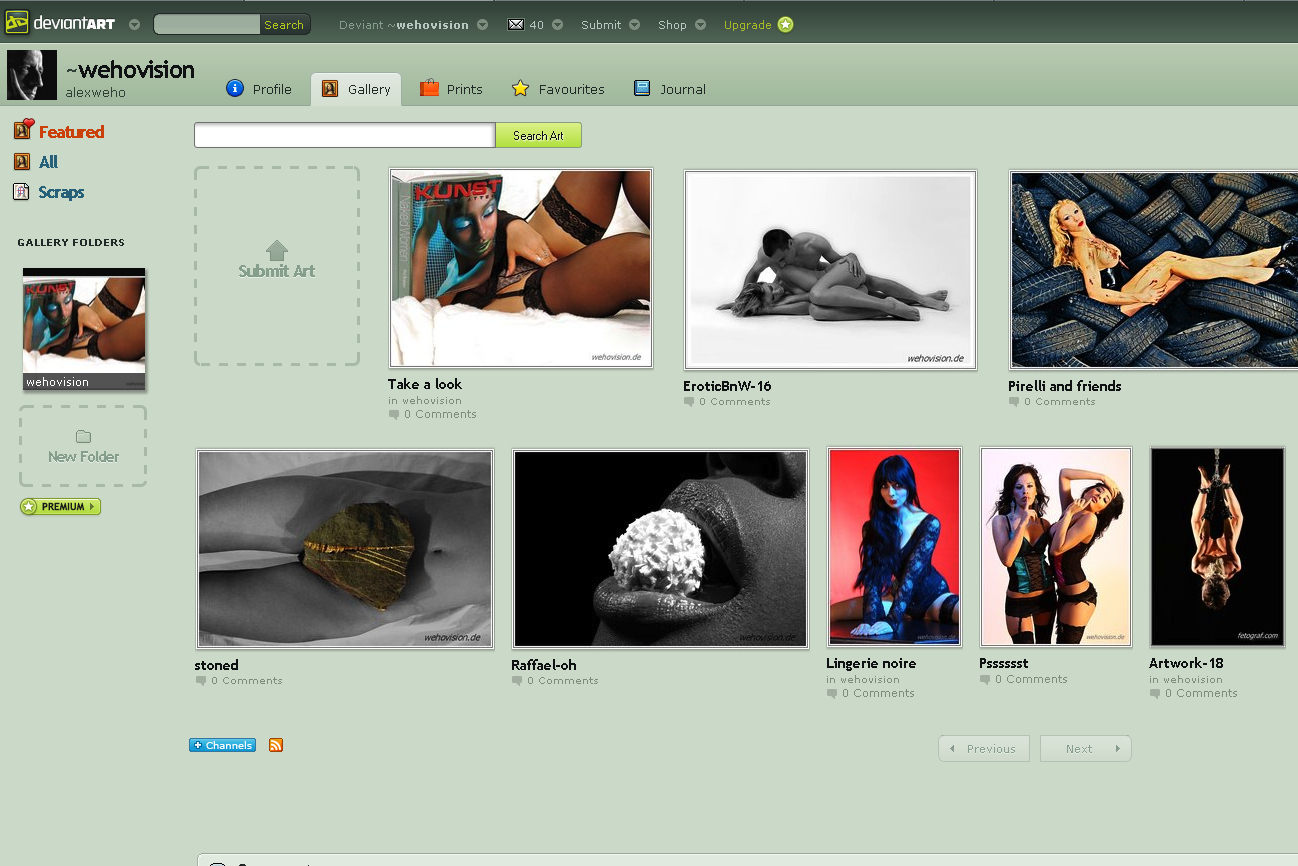The height and width of the screenshot is (866, 1298).
Task: Click the Next page button
Action: [1085, 749]
